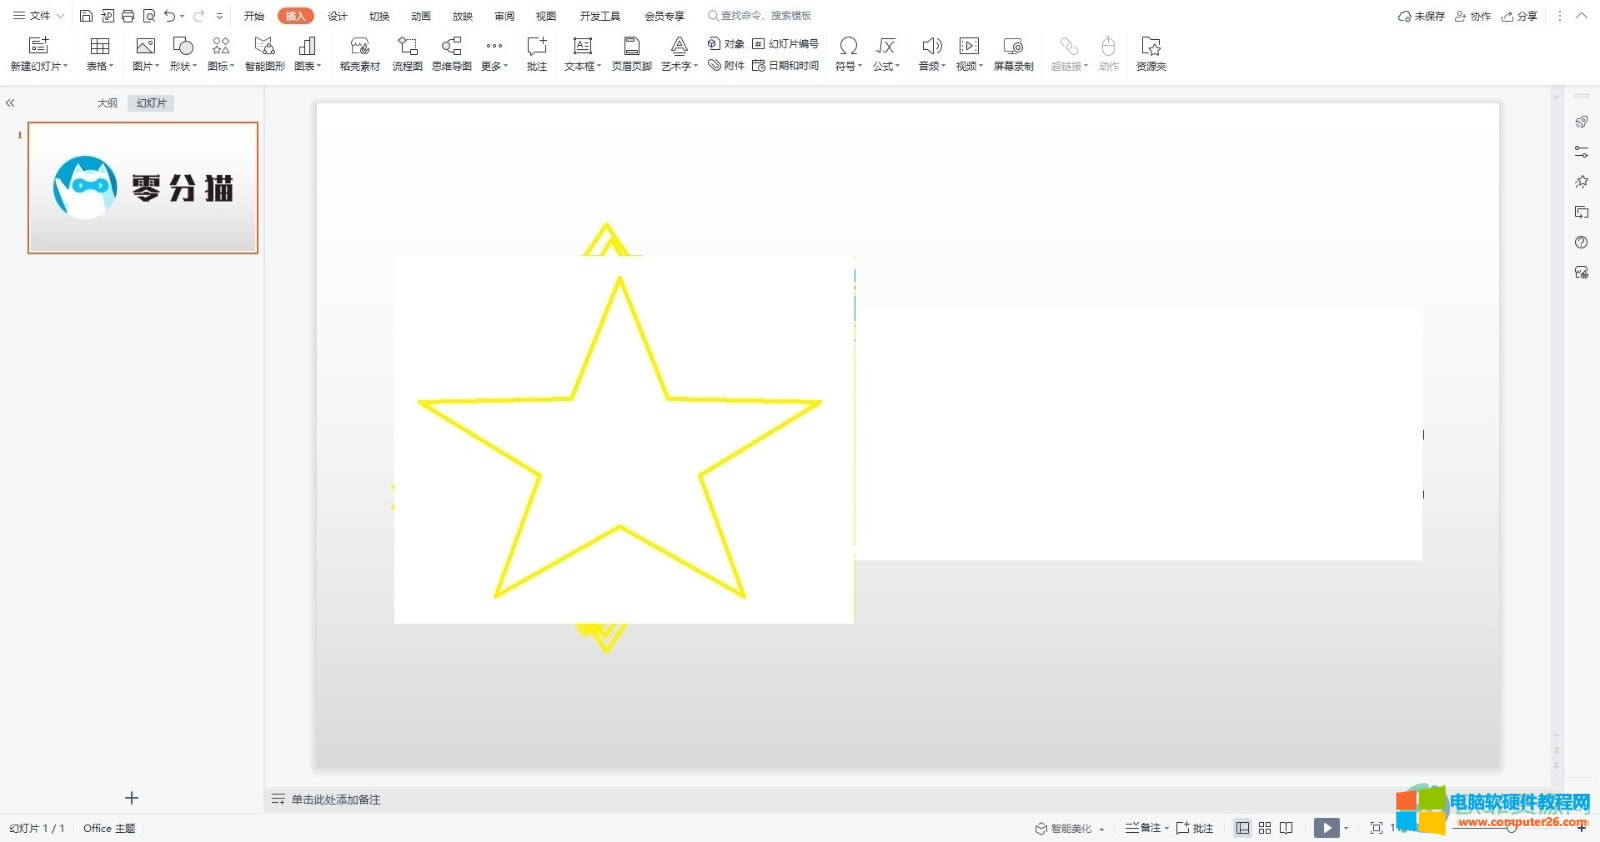
Task: Click the save icon in quick access bar
Action: (86, 16)
